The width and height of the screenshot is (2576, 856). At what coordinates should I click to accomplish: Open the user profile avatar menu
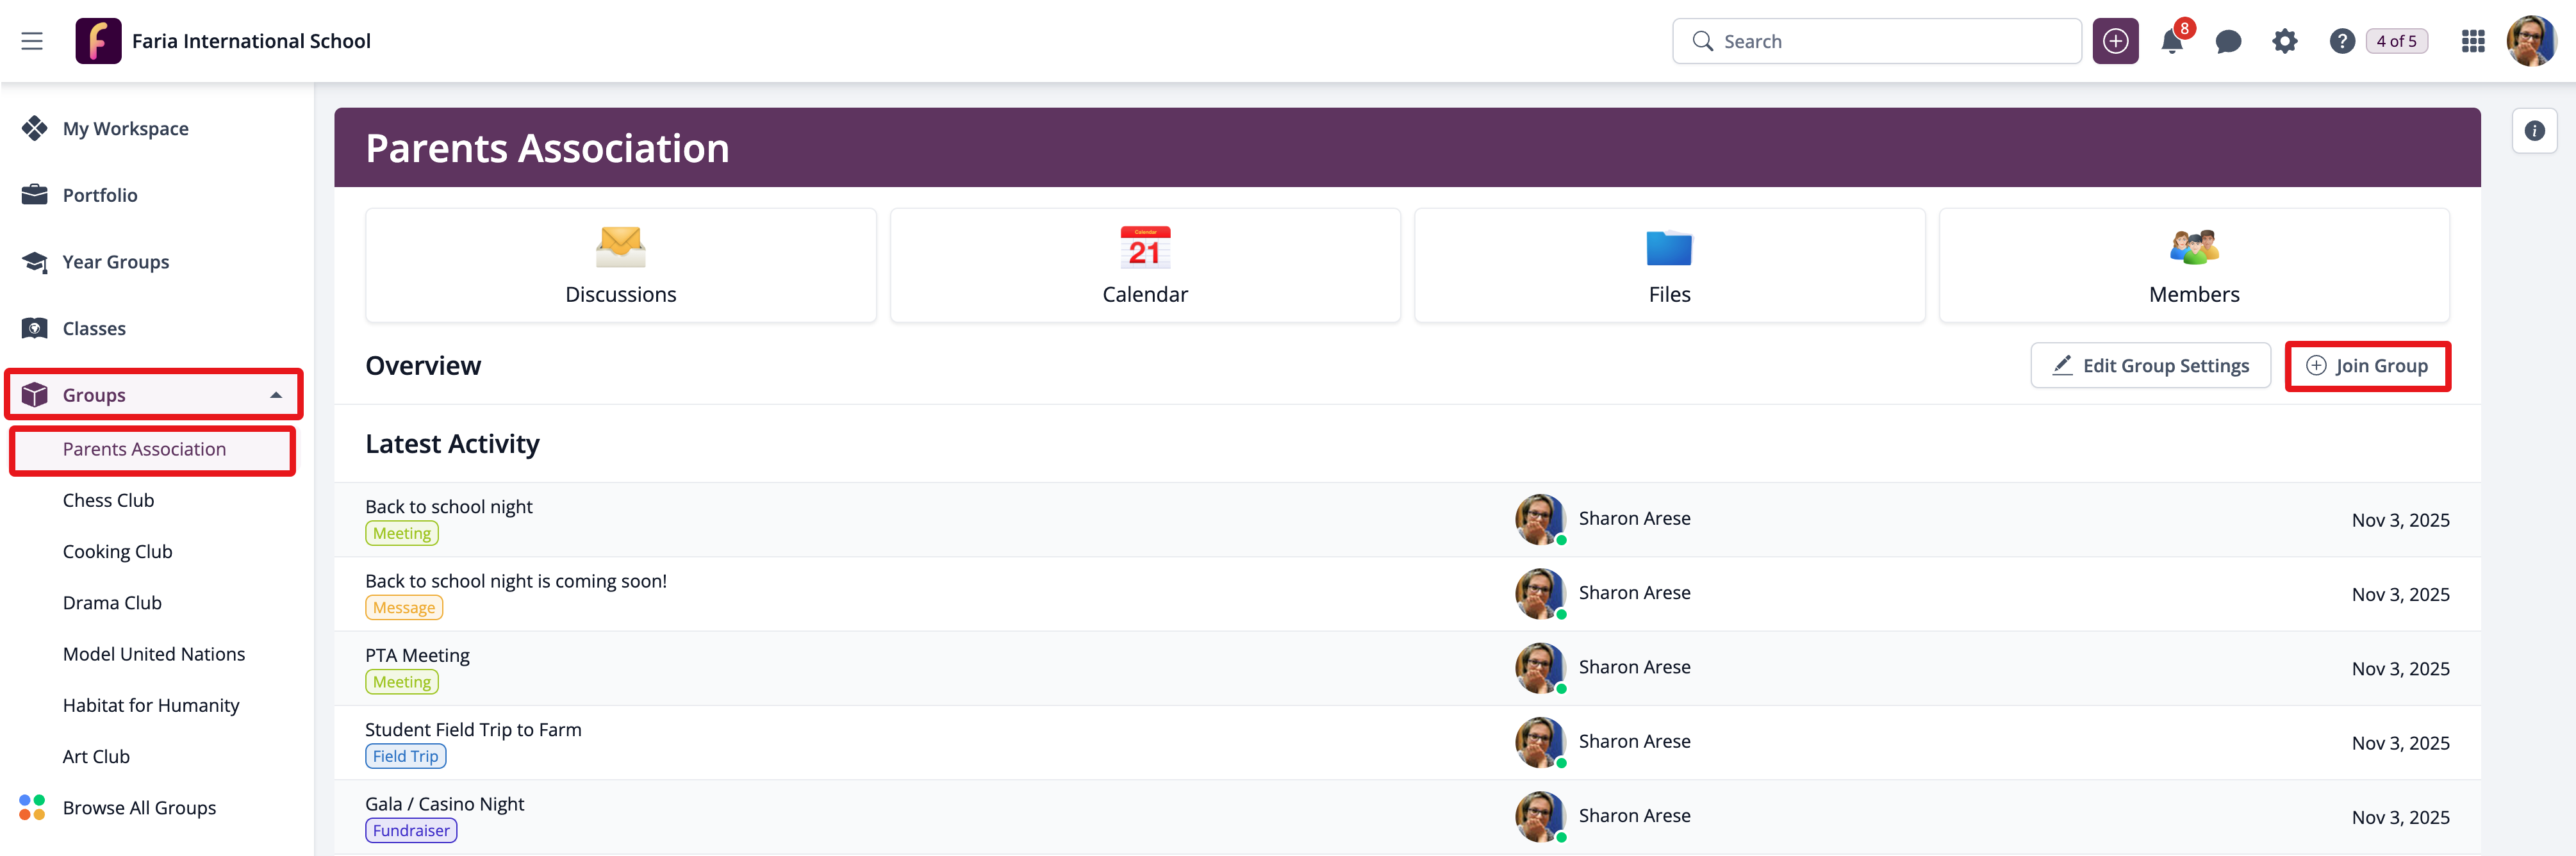(2531, 42)
